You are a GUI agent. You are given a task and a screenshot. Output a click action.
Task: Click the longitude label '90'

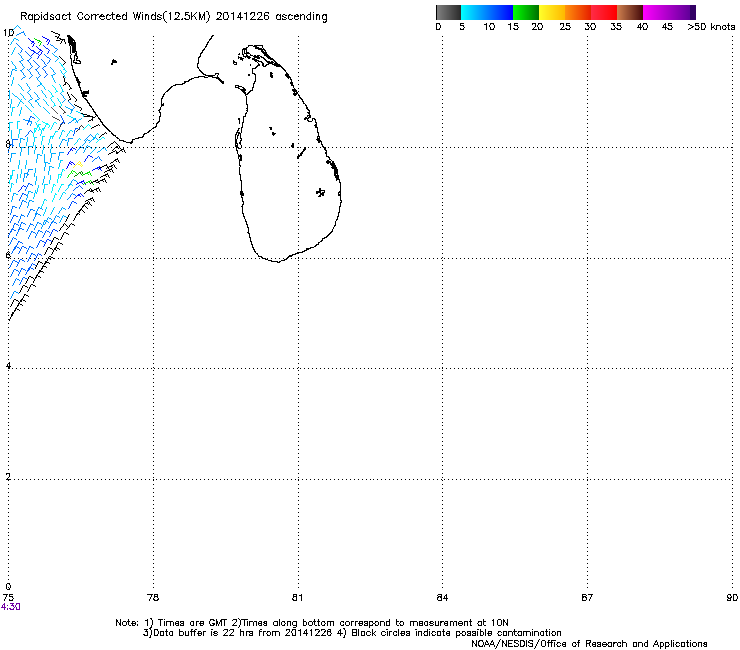point(732,597)
